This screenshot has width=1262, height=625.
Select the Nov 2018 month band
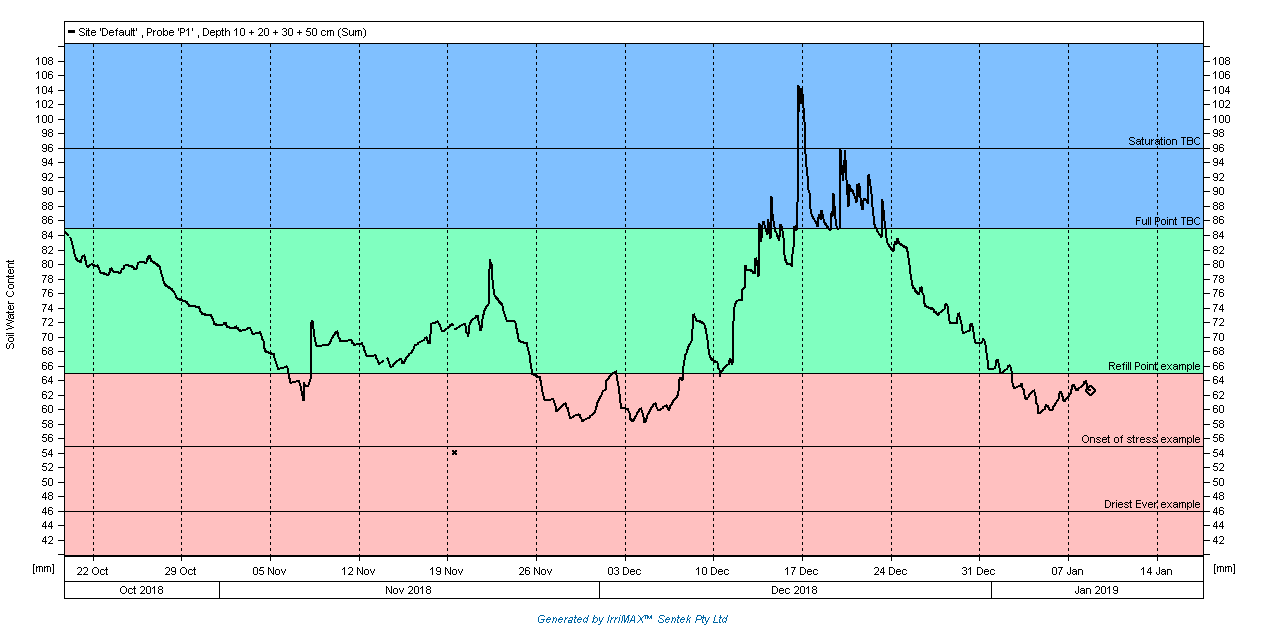pyautogui.click(x=408, y=590)
